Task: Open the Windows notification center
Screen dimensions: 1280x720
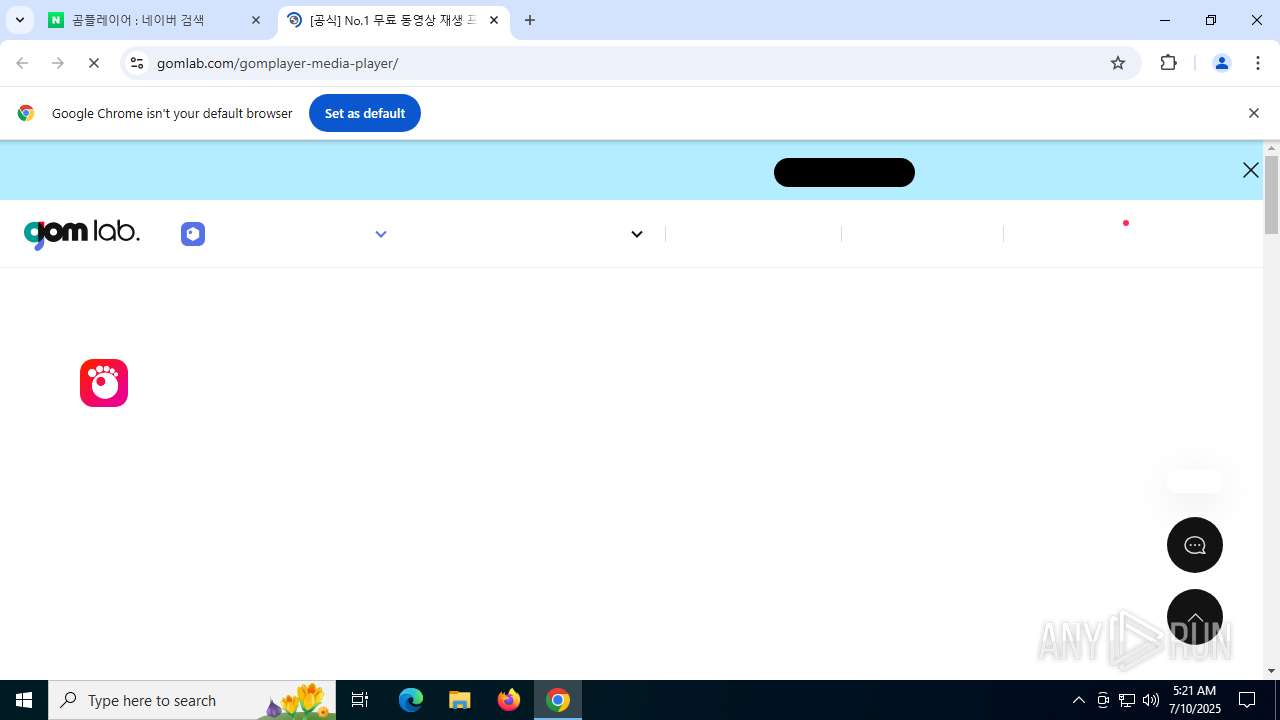Action: (x=1247, y=700)
